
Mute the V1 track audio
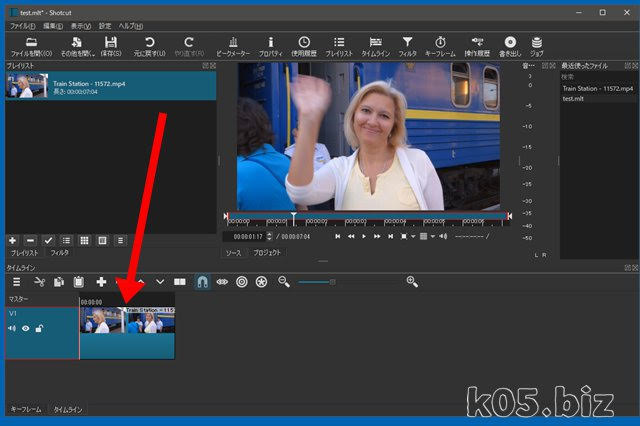(x=13, y=328)
